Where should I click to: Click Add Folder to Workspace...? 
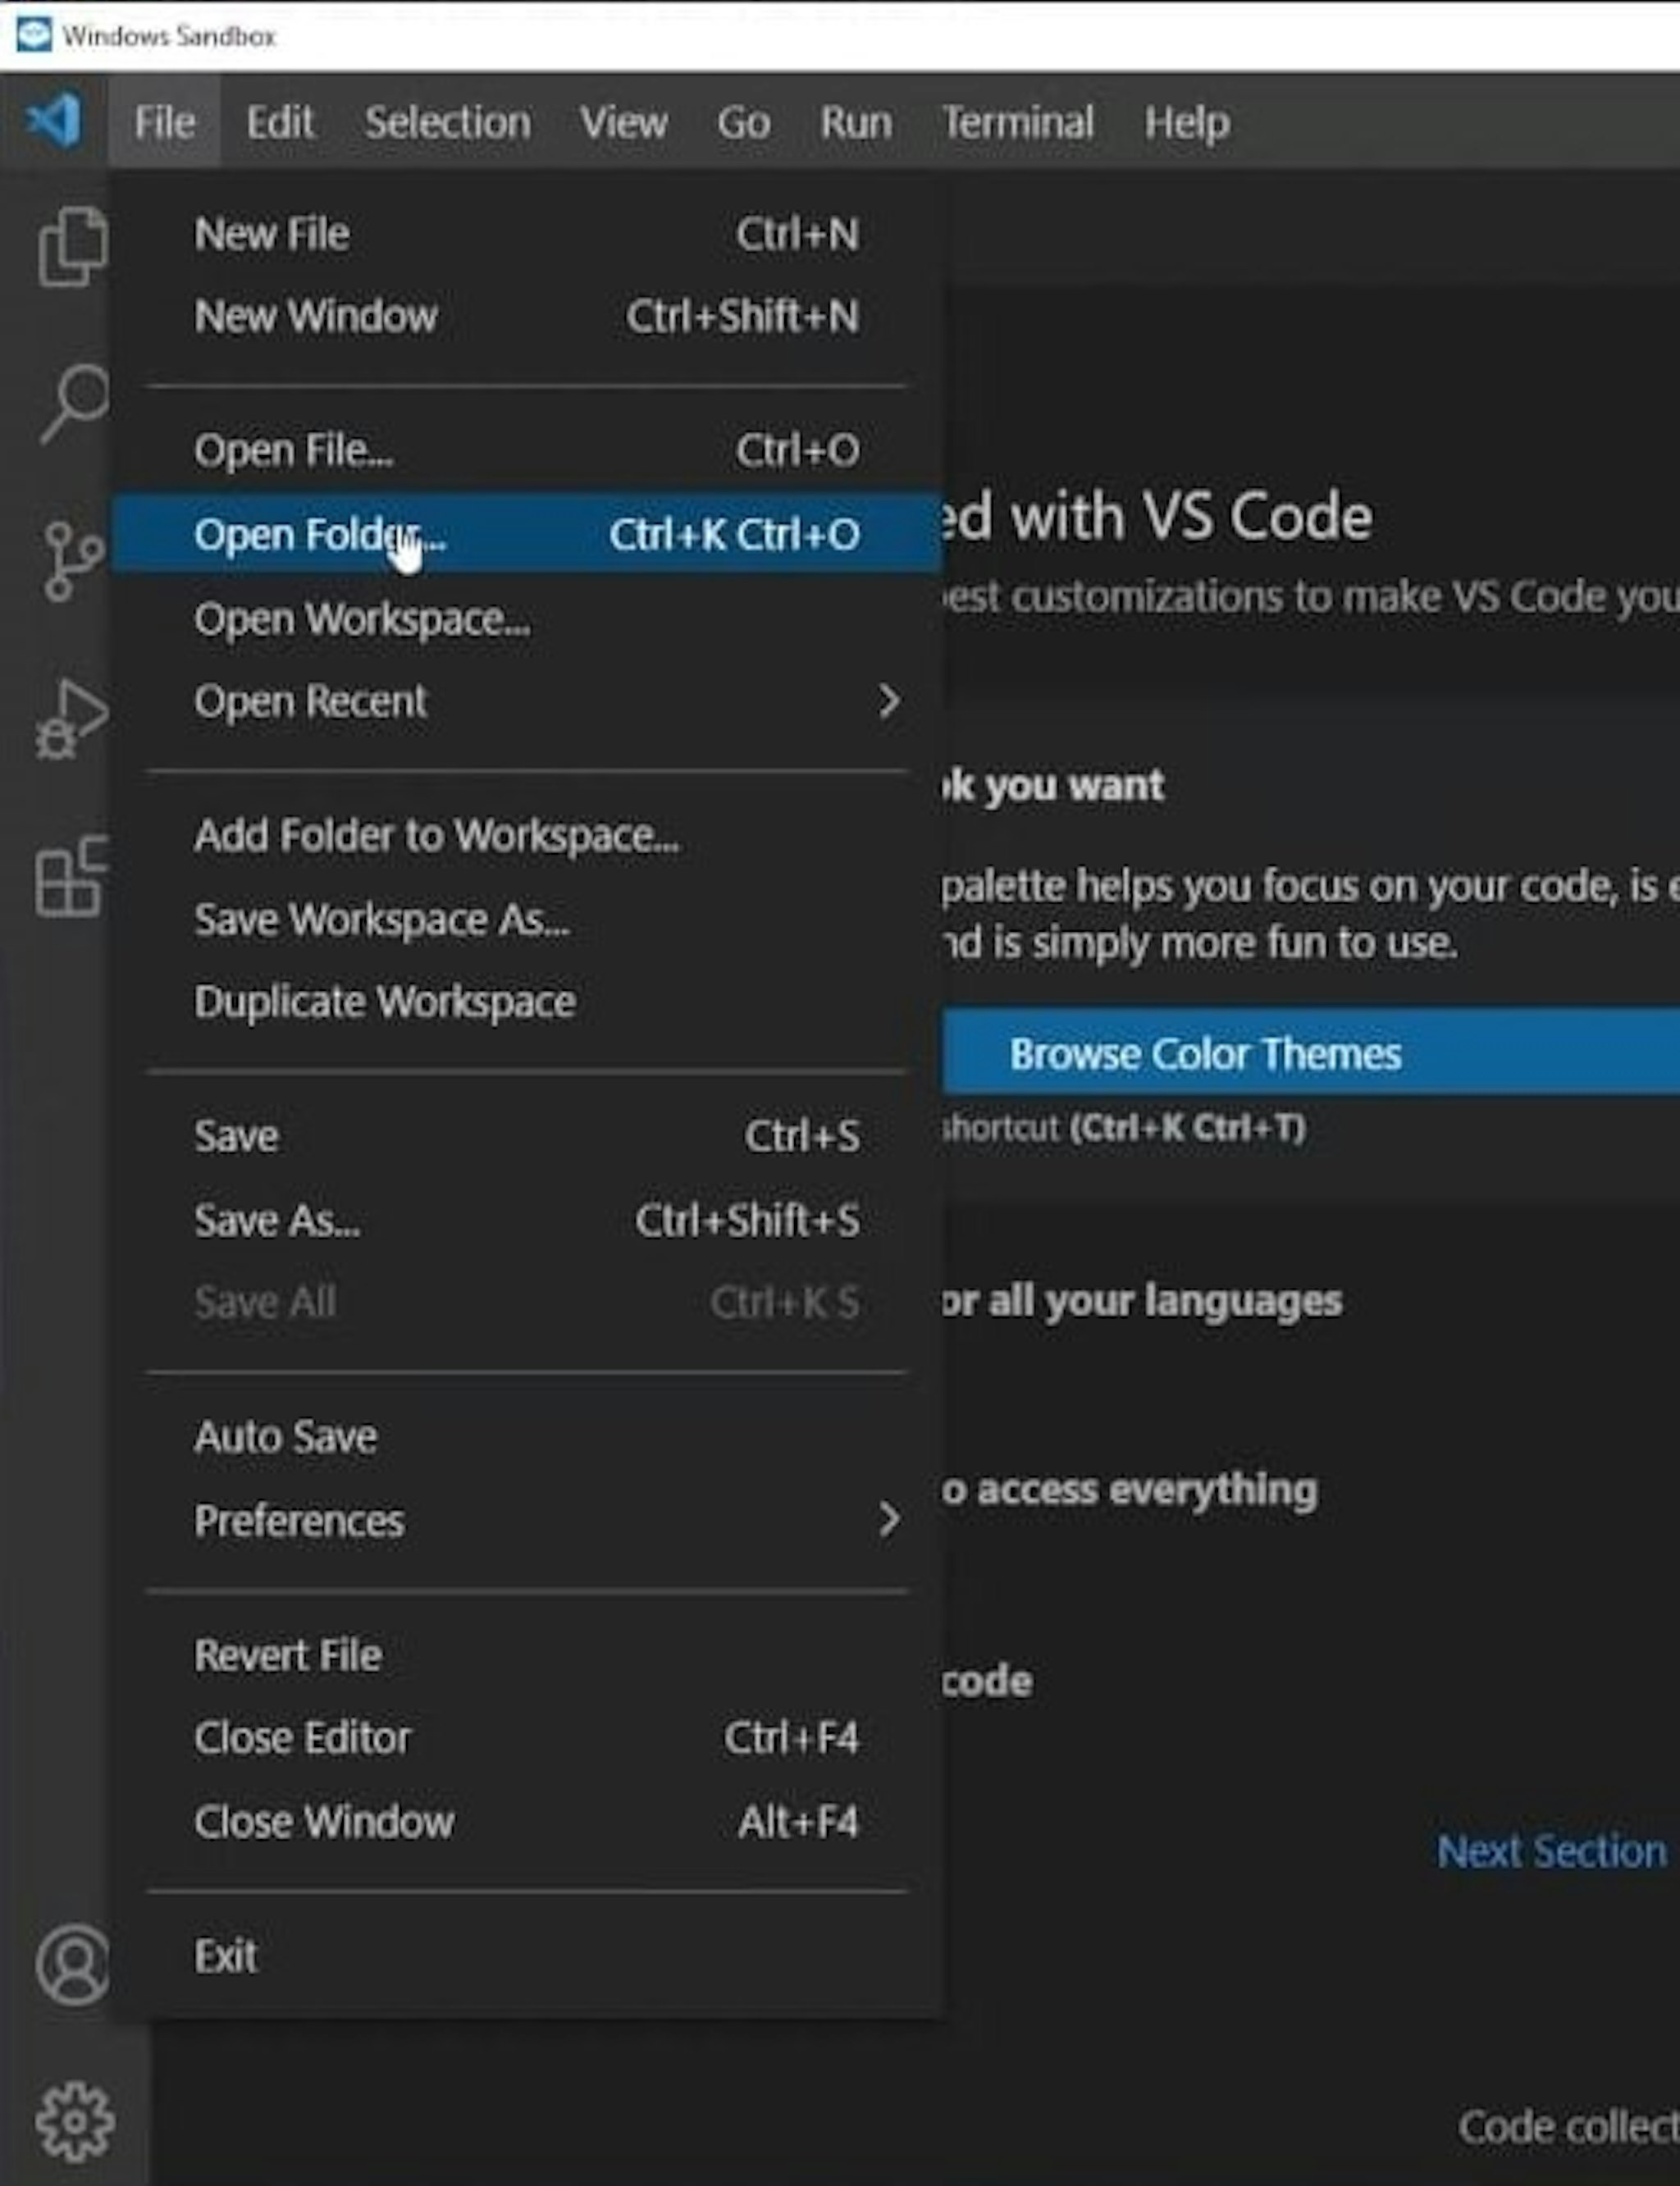tap(437, 835)
